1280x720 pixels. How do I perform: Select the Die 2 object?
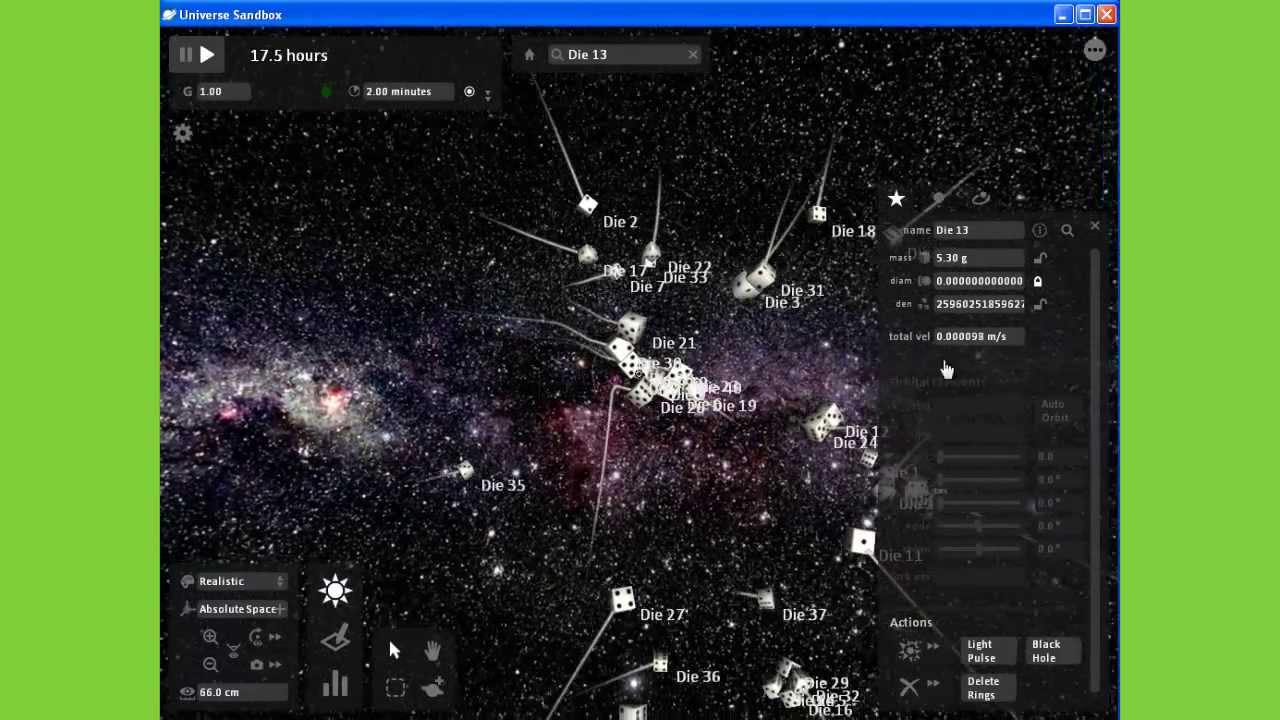pos(588,205)
